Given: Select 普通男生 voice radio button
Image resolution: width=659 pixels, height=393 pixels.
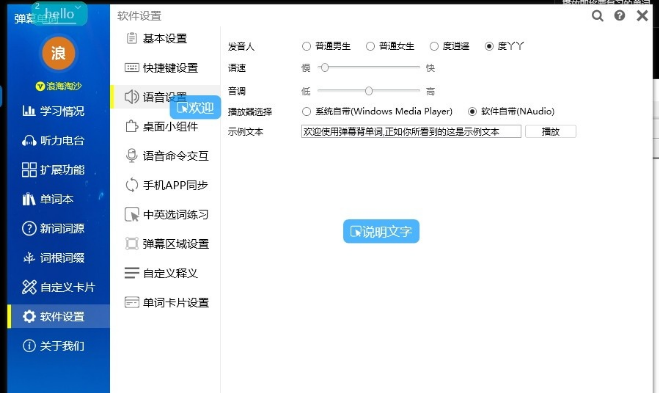Looking at the screenshot, I should [306, 46].
